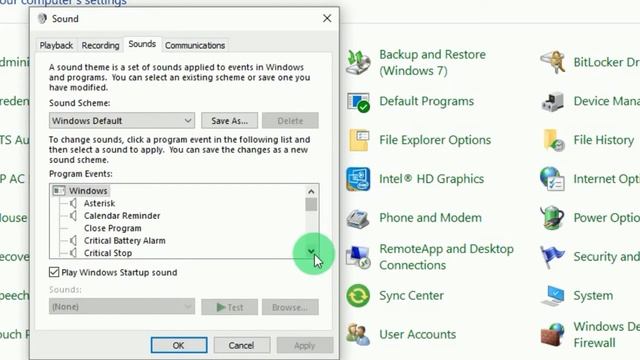Open the Sync Center icon
Screen dimensions: 640x360
(x=358, y=296)
